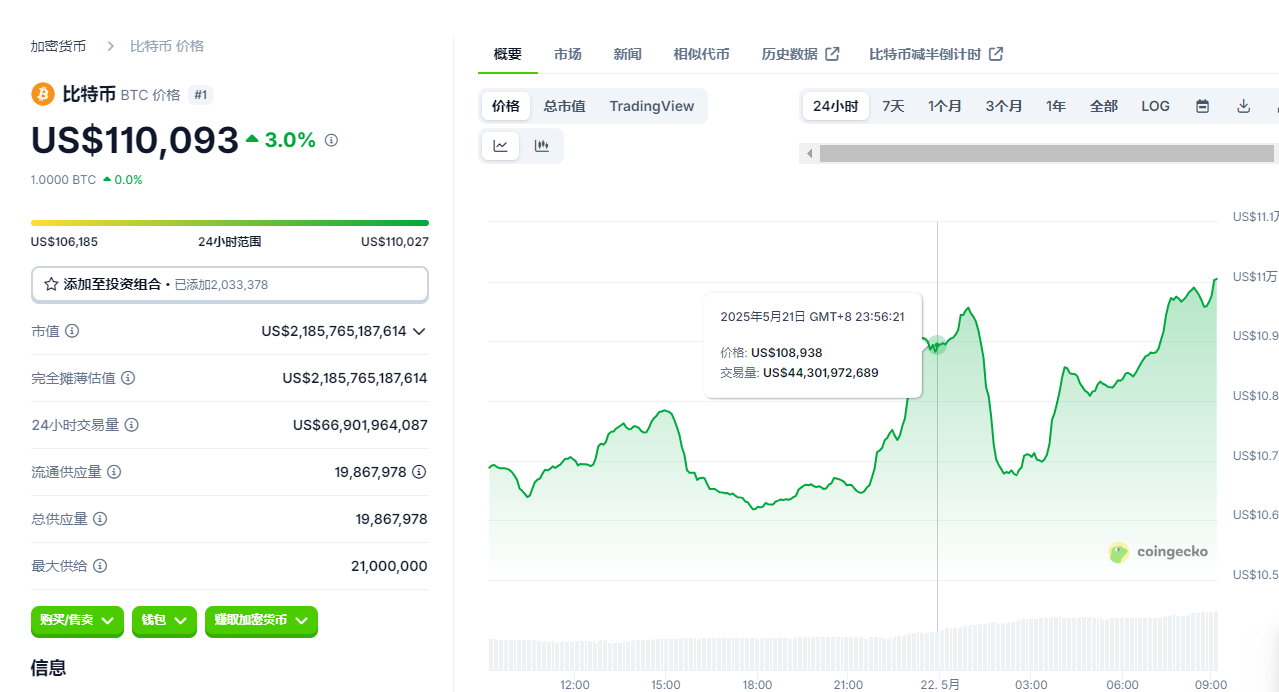1279x692 pixels.
Task: Select the candlestick chart view icon
Action: 542,146
